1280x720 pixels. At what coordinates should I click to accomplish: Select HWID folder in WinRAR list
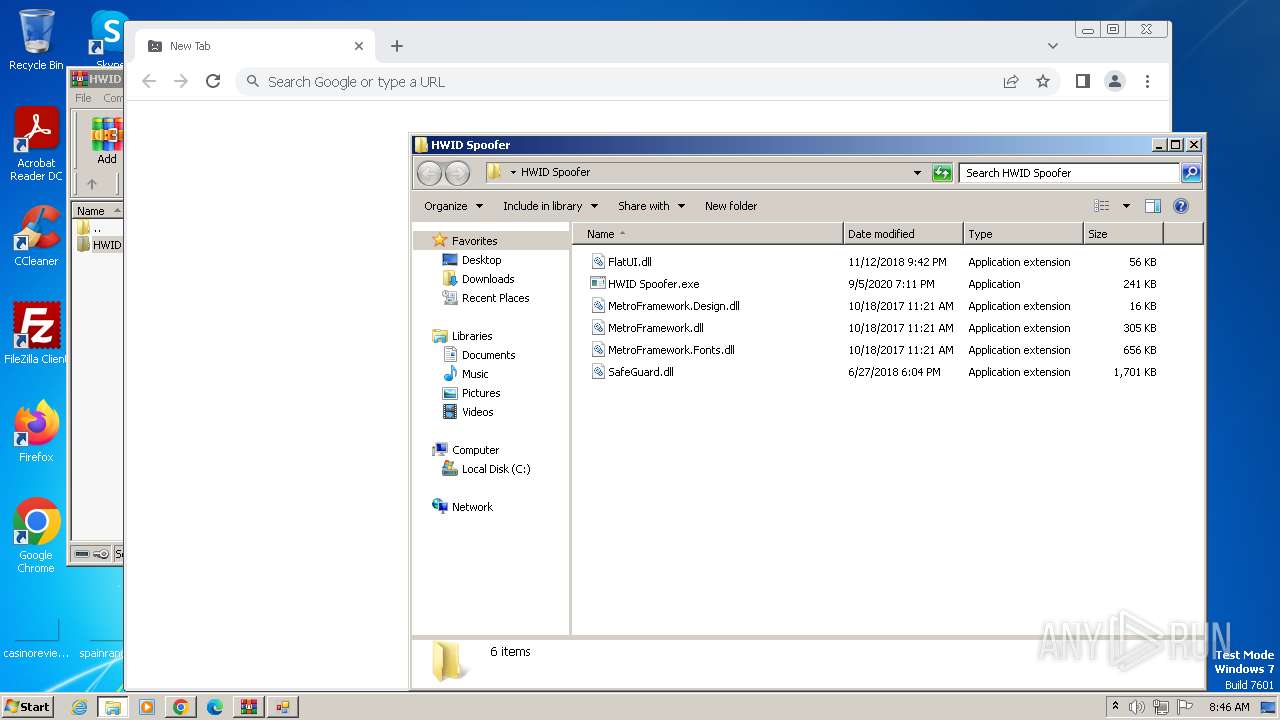click(x=100, y=245)
